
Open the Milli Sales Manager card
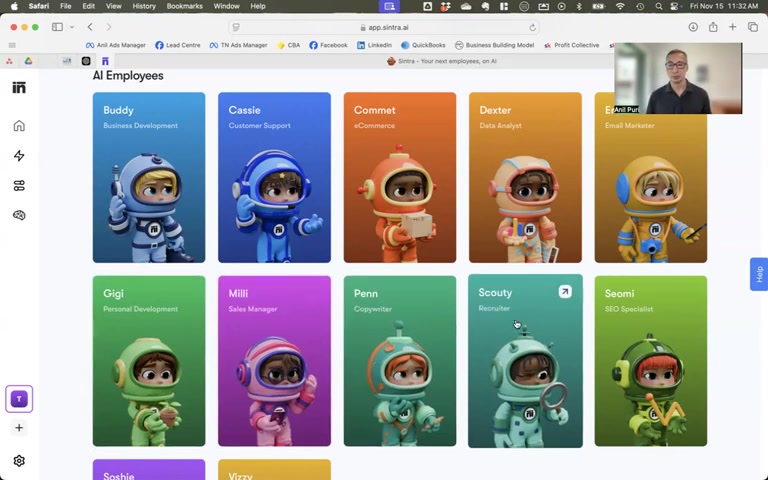(x=274, y=361)
